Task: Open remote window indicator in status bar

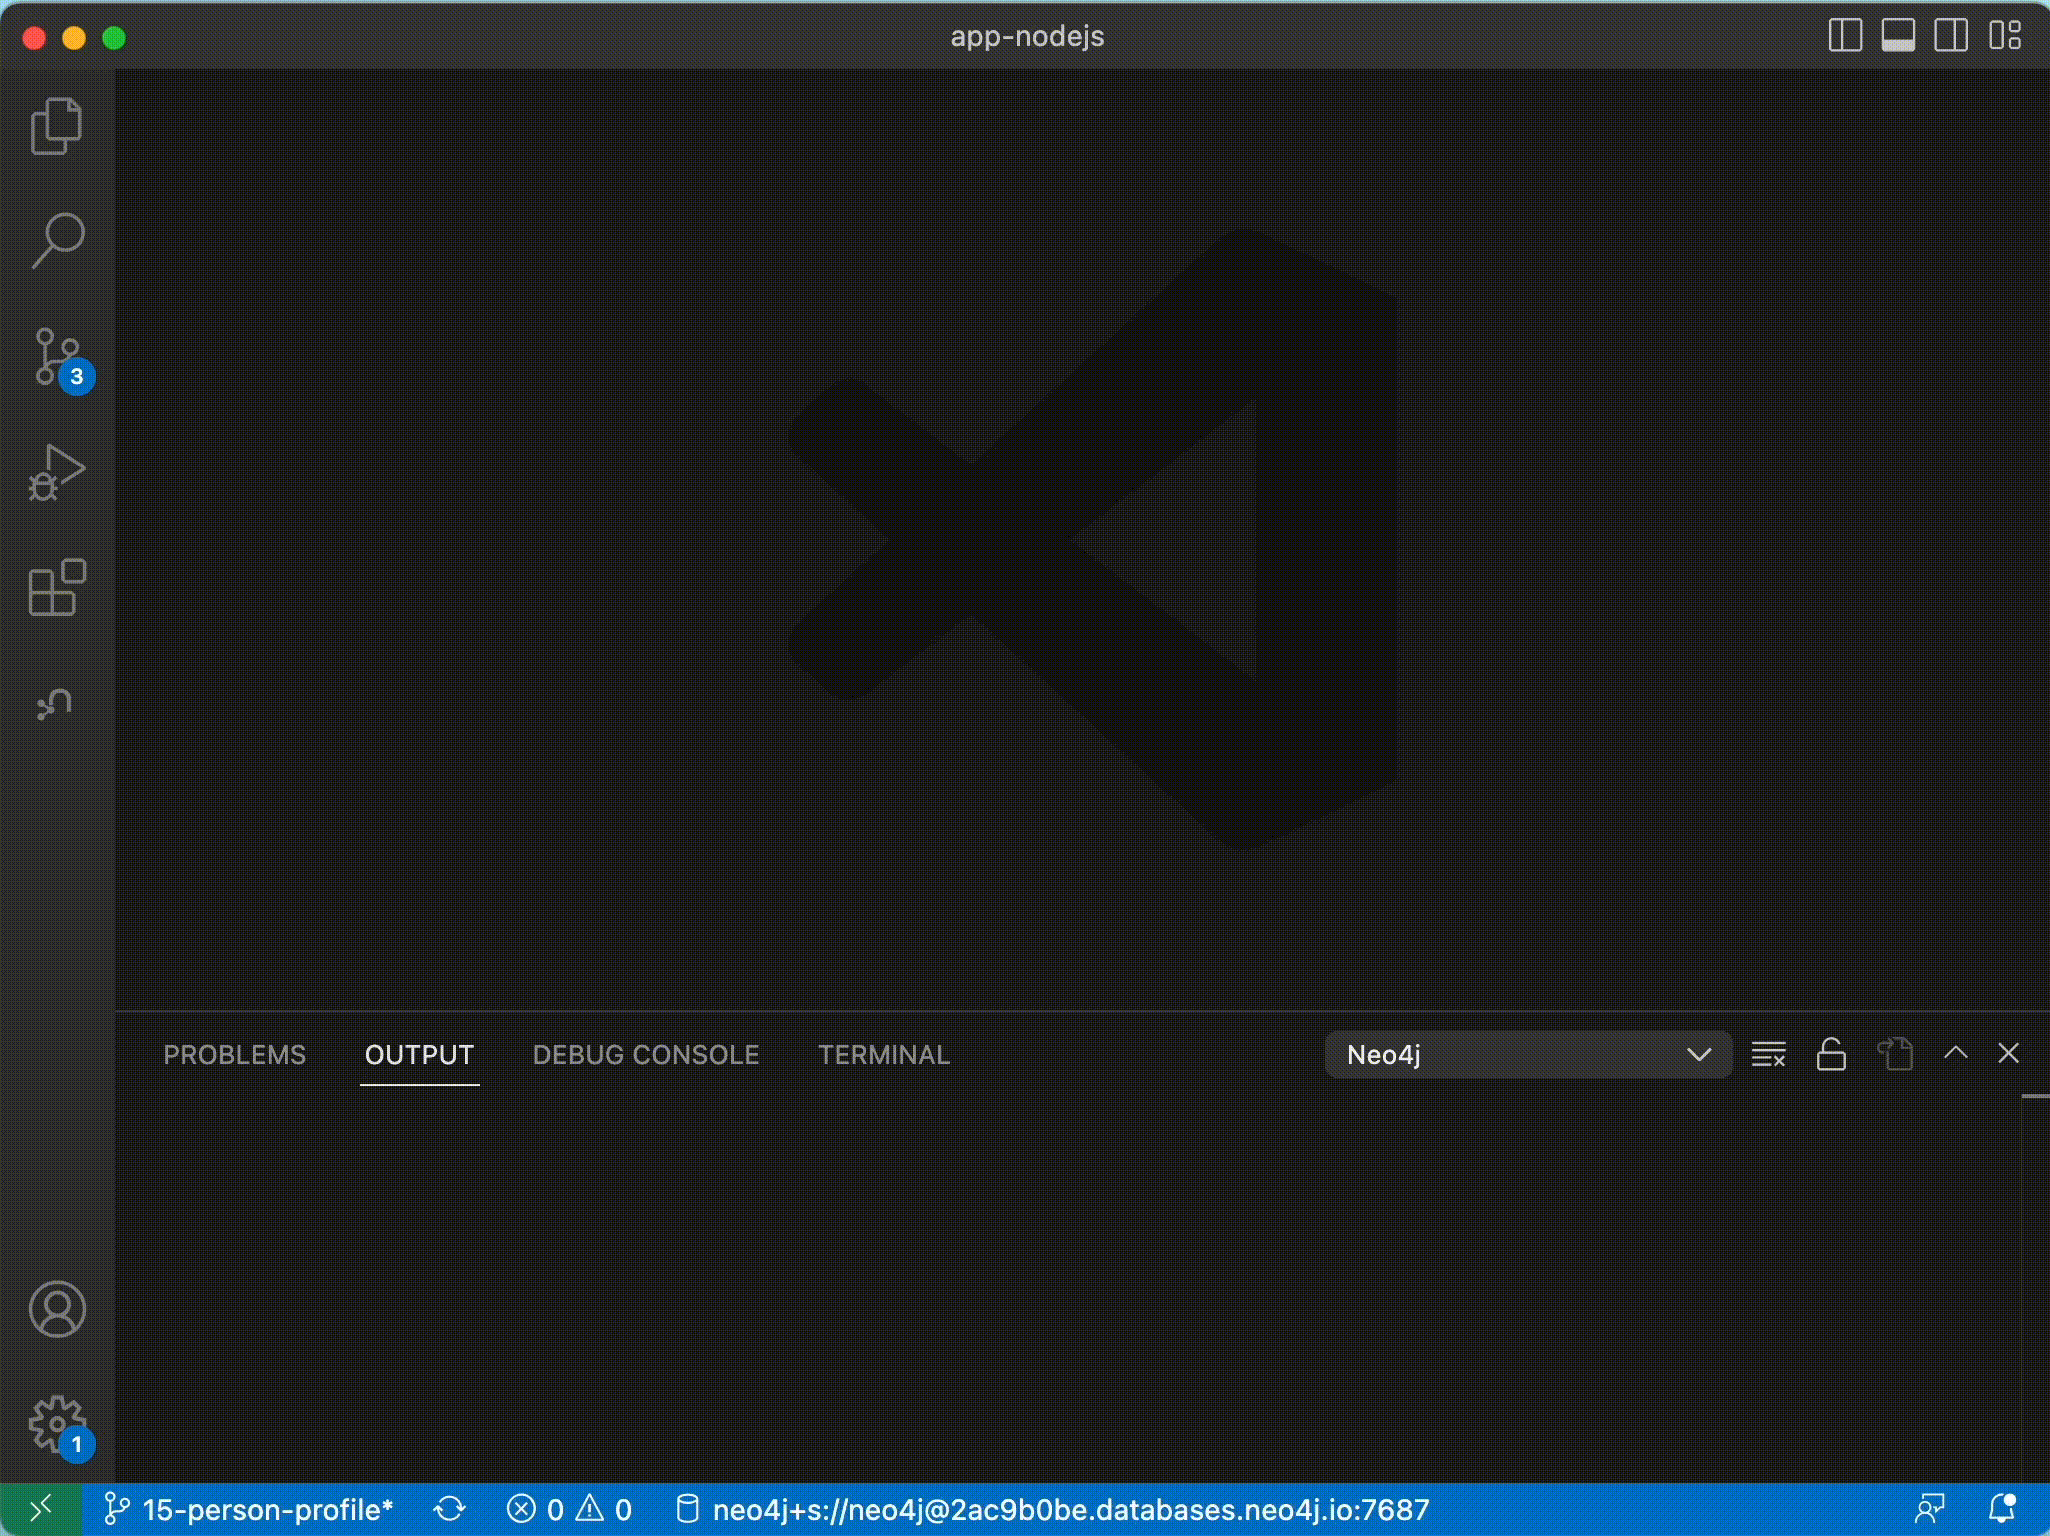Action: point(41,1509)
